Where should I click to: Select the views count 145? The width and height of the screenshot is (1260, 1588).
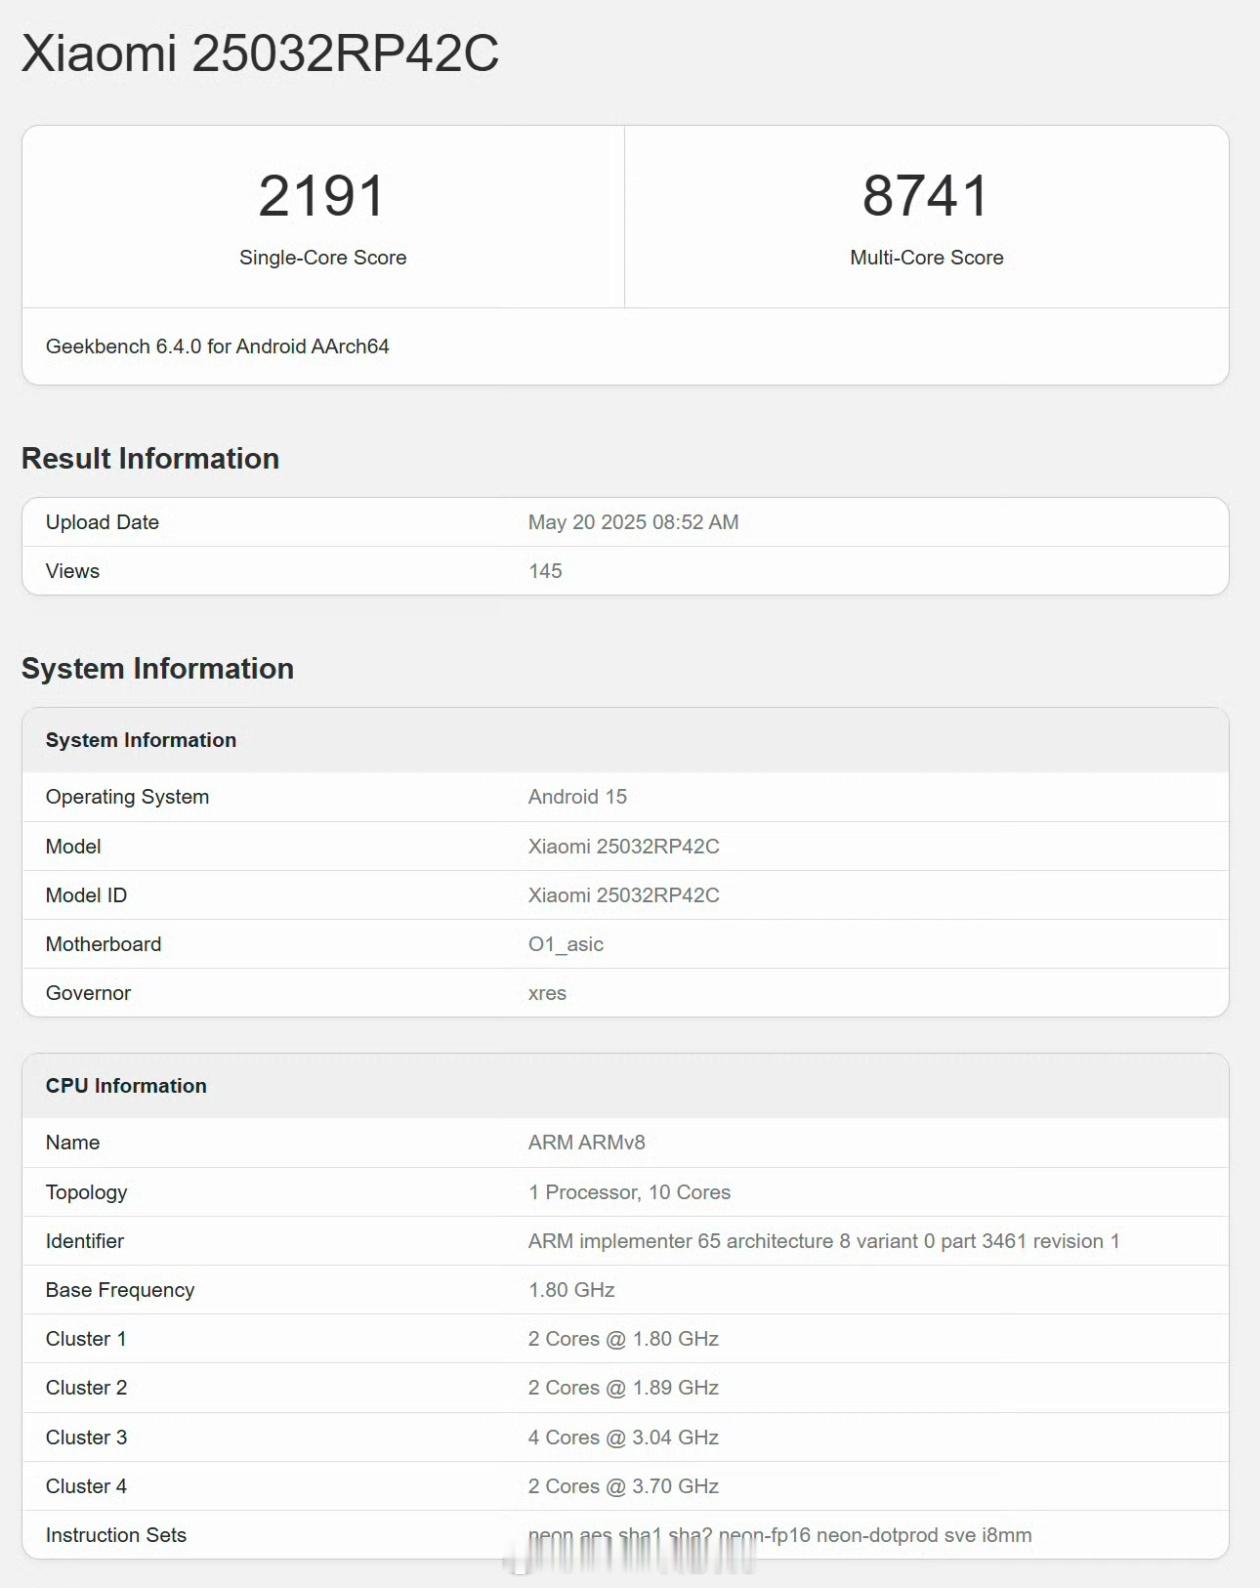(545, 571)
